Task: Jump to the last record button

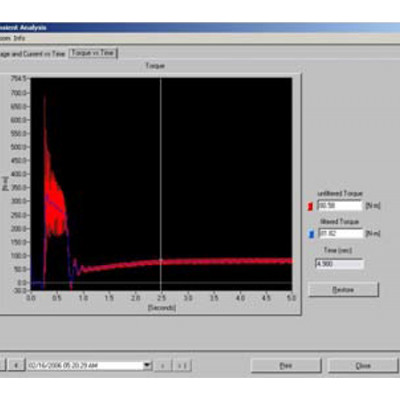Action: (182, 366)
